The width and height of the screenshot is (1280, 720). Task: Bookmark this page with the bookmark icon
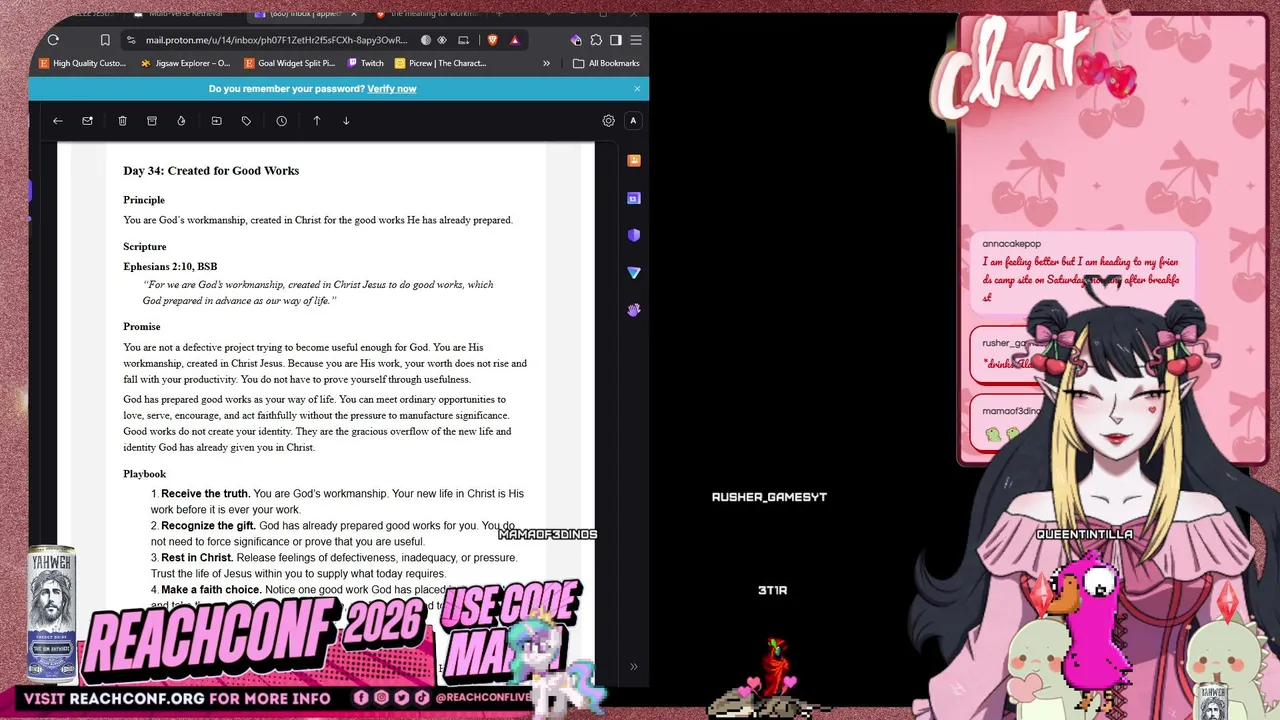[x=105, y=40]
